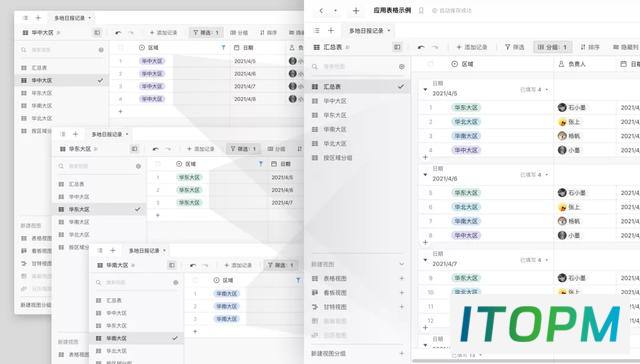
Task: Collapse the 2021/4/6 date group
Action: [x=425, y=175]
